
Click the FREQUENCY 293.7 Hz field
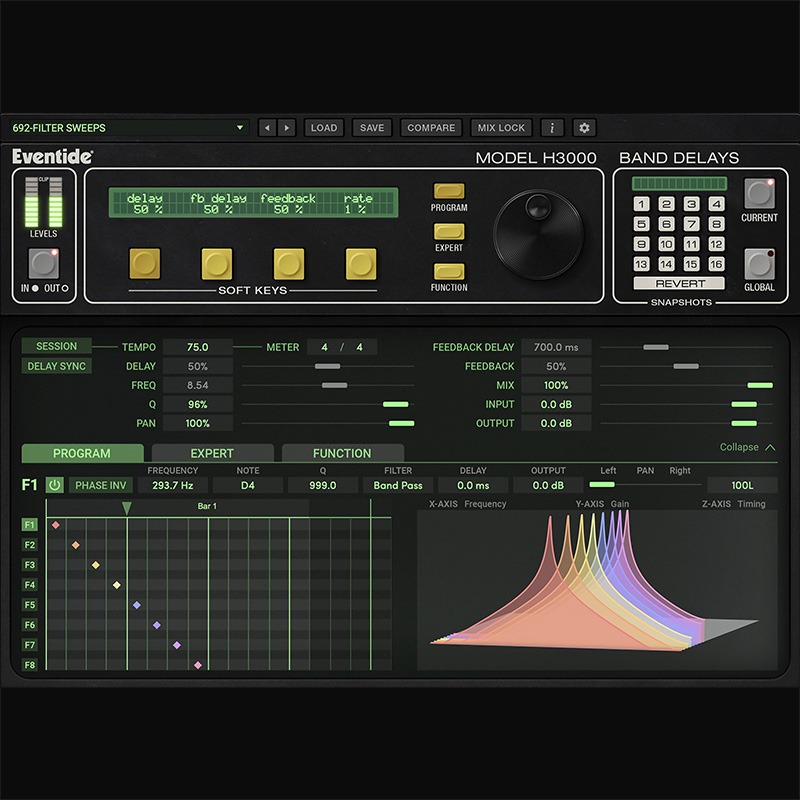(x=172, y=485)
